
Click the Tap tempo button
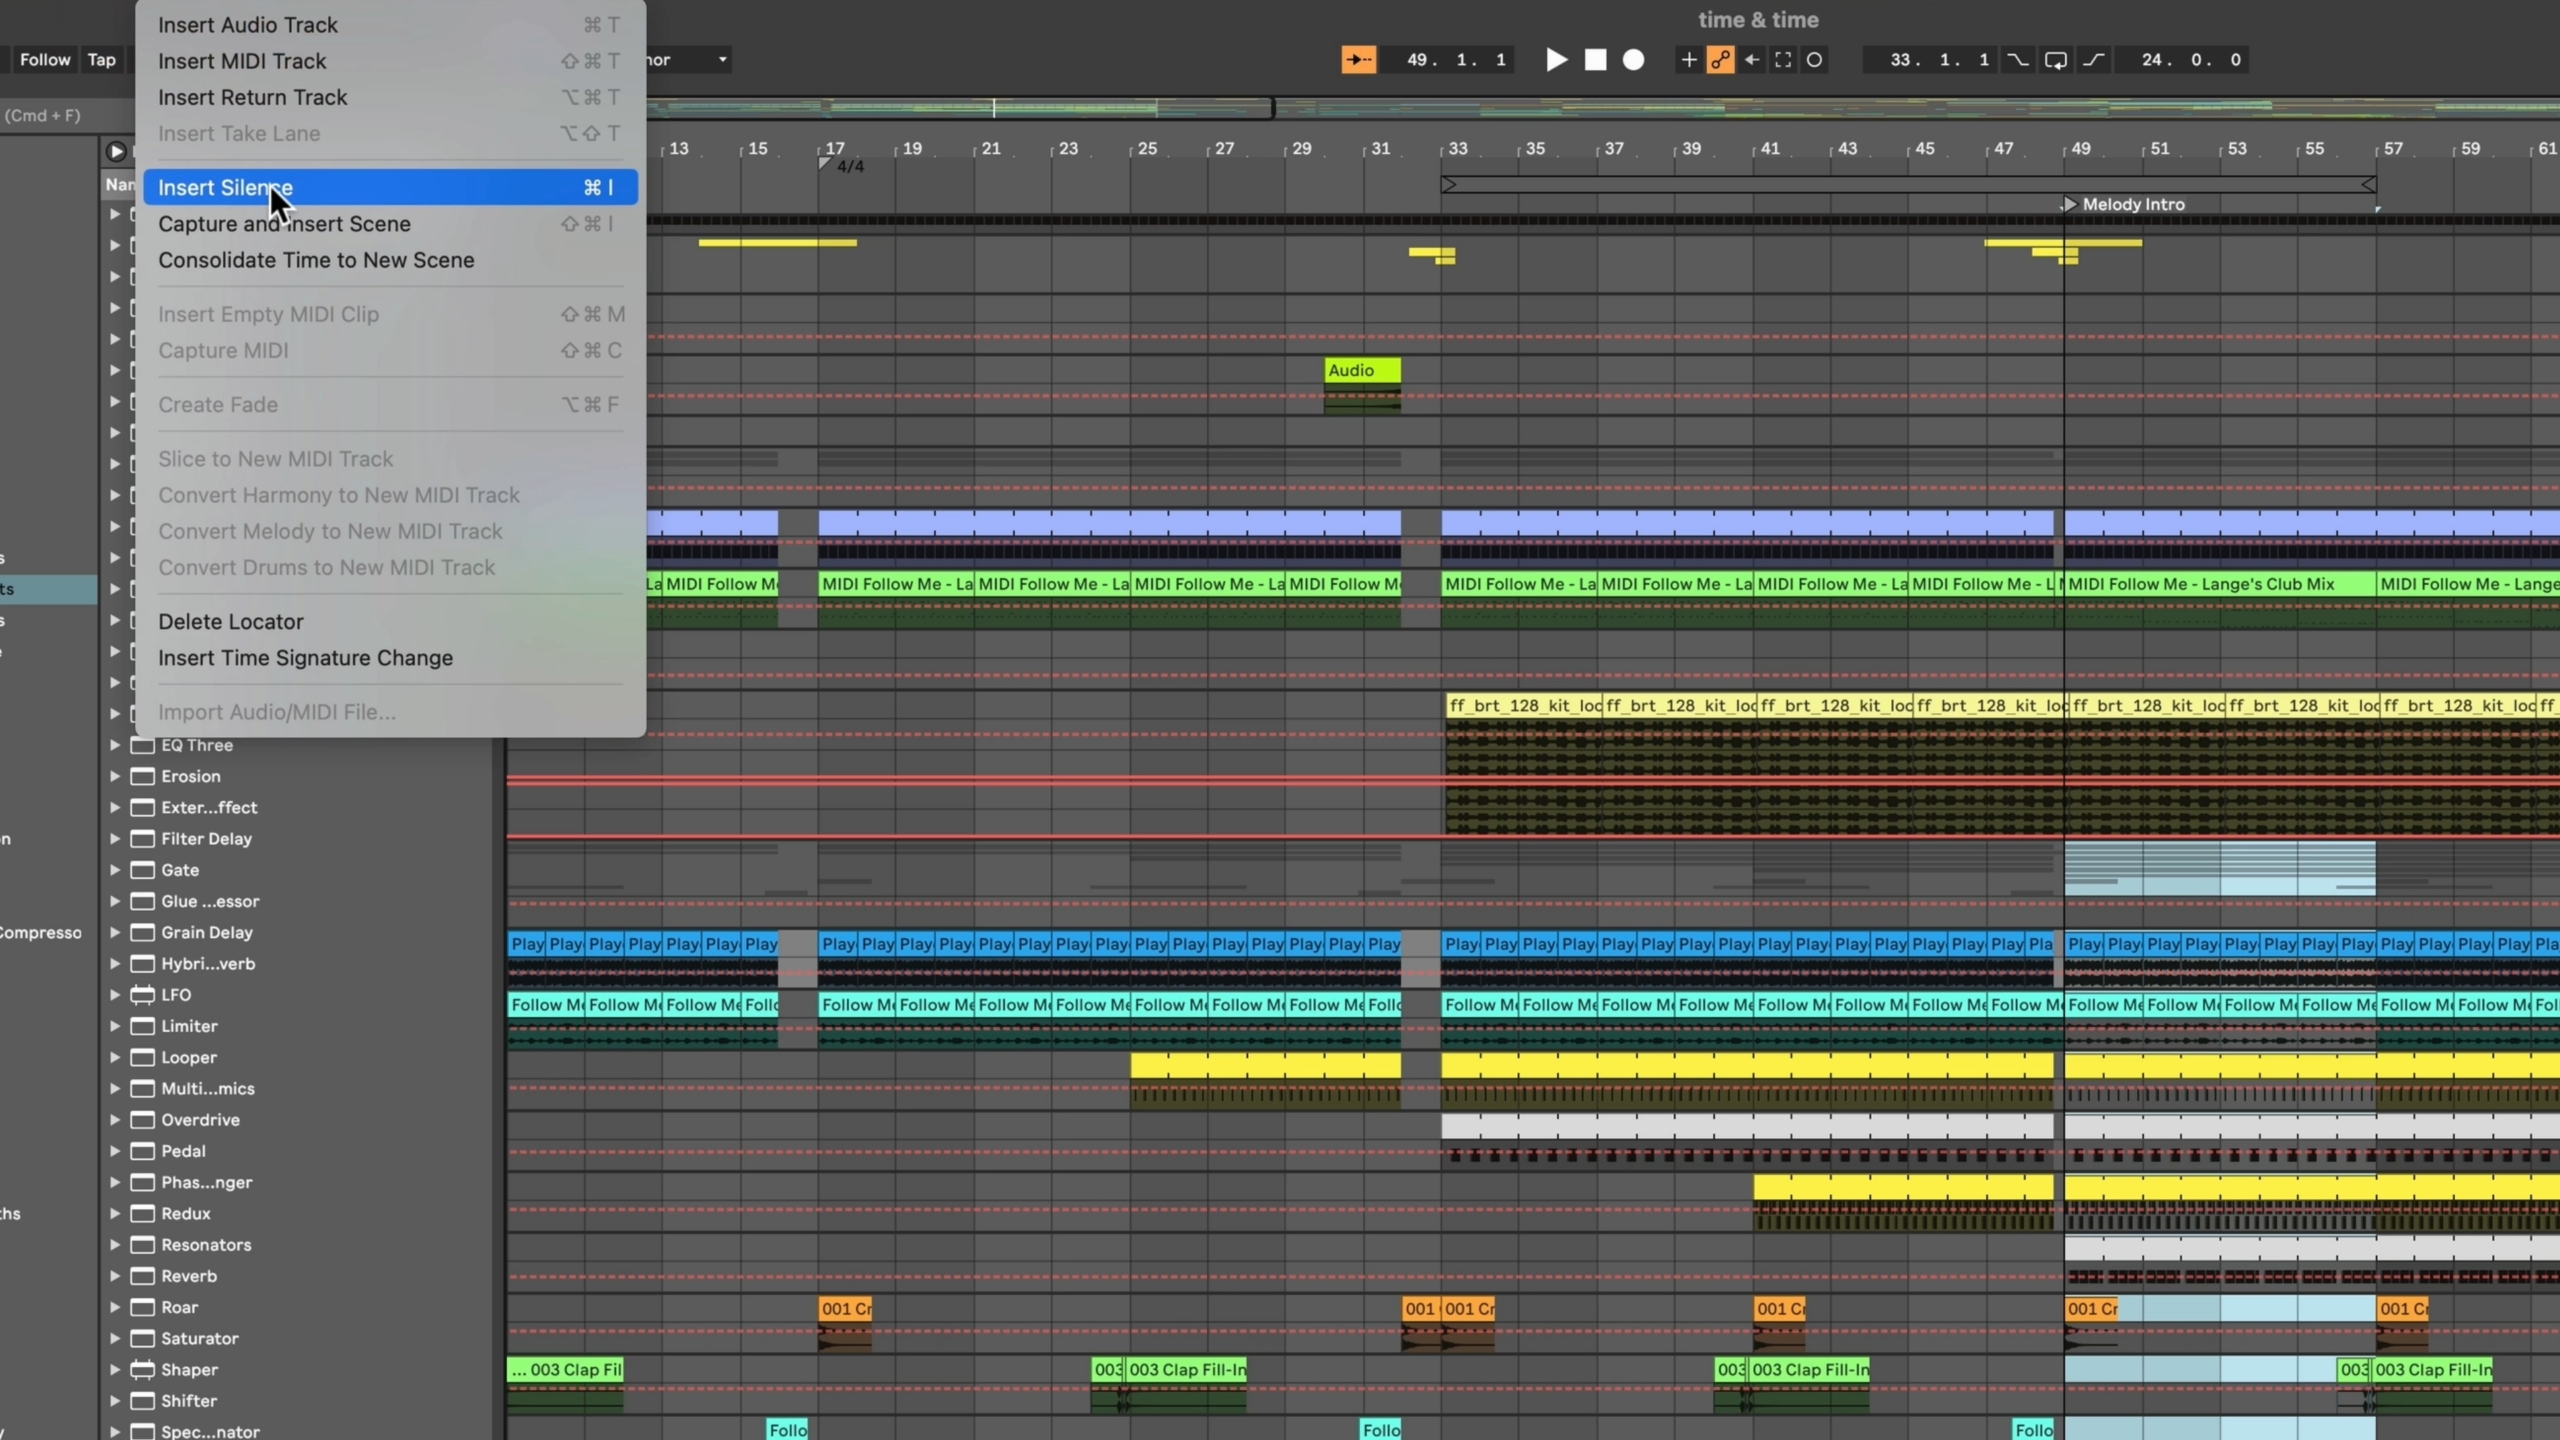pos(101,60)
